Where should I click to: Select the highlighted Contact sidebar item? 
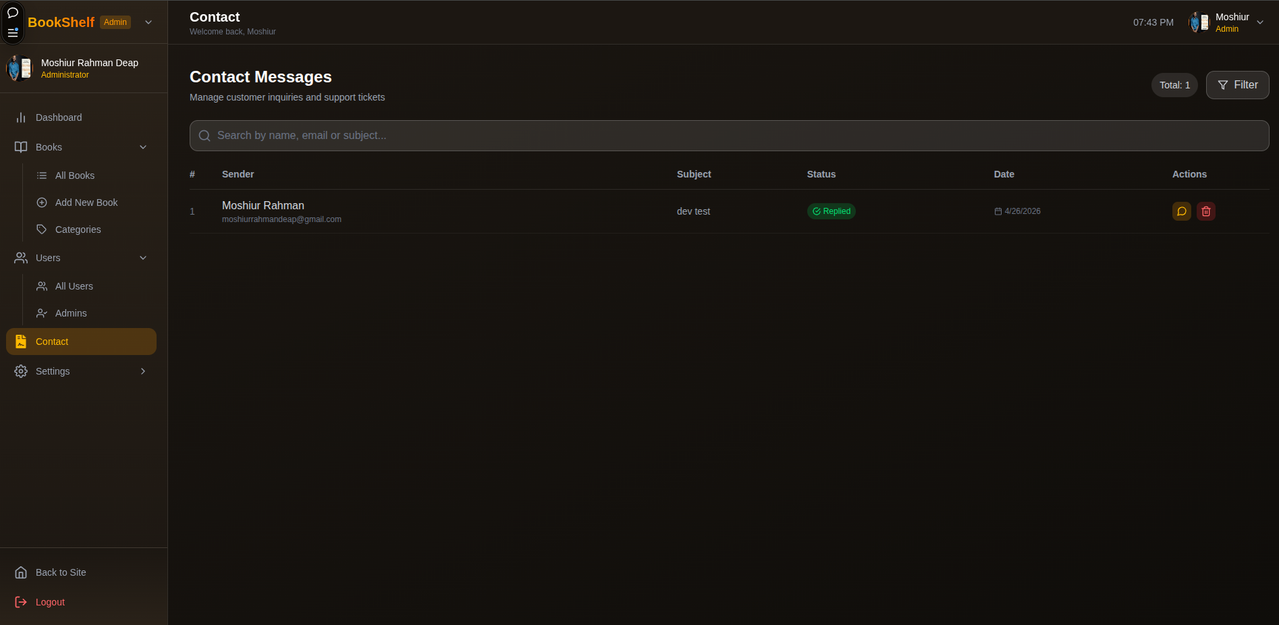(x=81, y=341)
